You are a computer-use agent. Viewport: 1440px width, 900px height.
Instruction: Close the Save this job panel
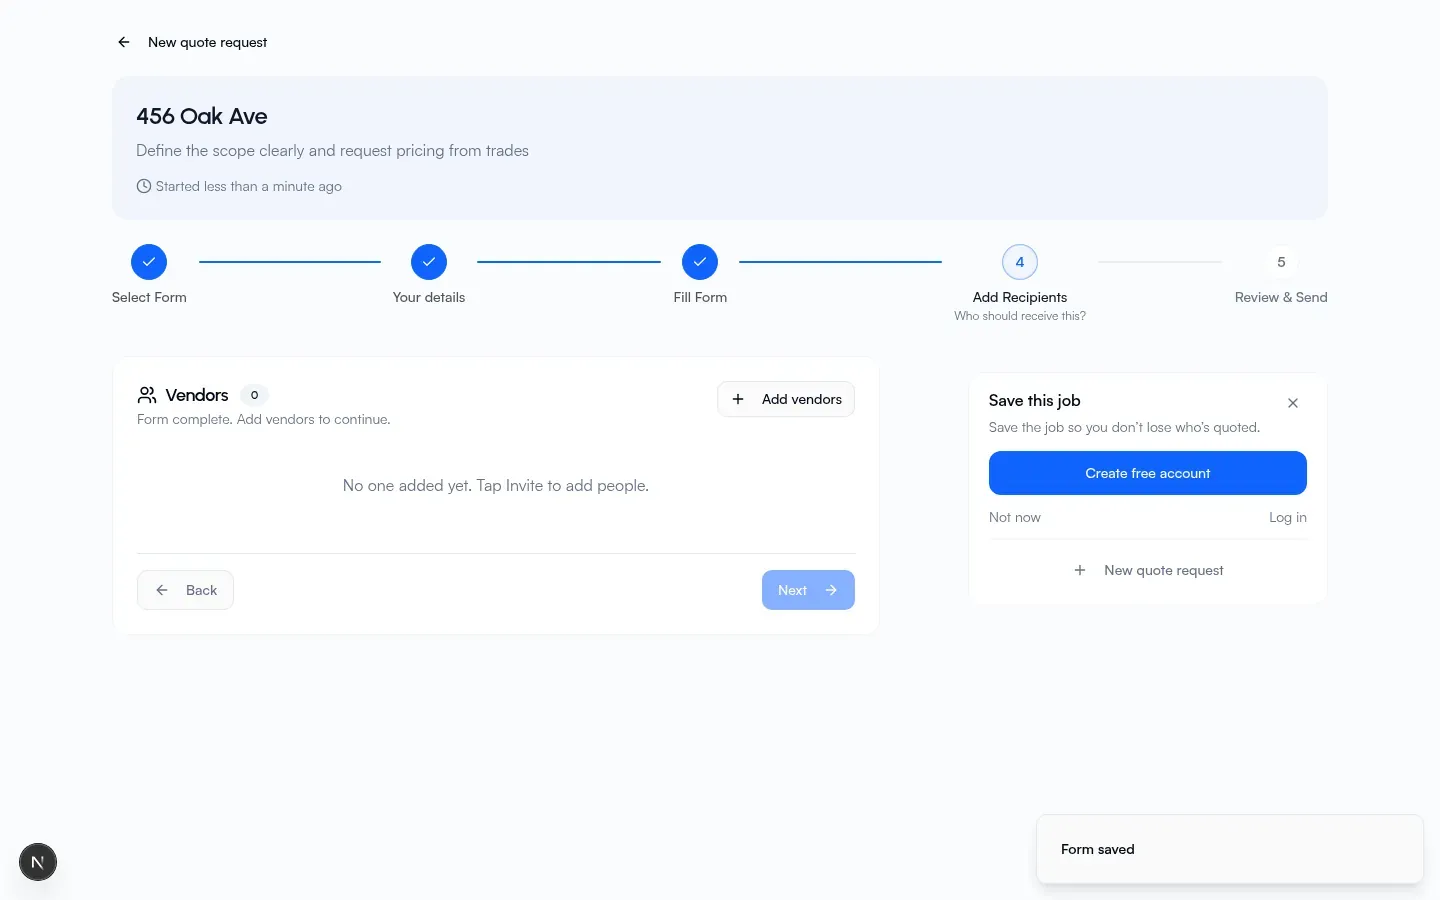1293,403
